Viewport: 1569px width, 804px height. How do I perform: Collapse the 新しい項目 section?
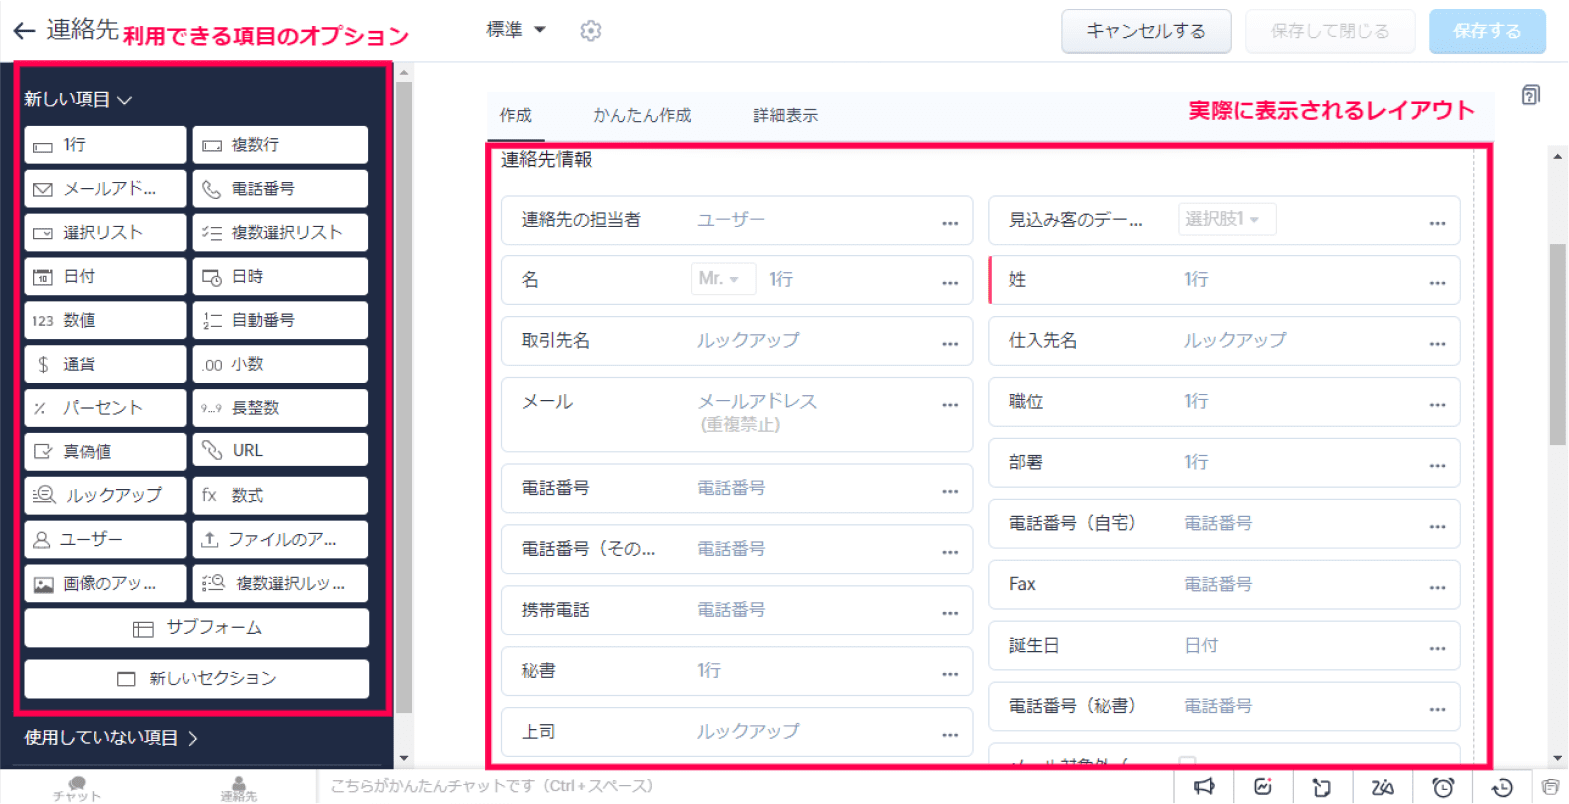(x=78, y=99)
